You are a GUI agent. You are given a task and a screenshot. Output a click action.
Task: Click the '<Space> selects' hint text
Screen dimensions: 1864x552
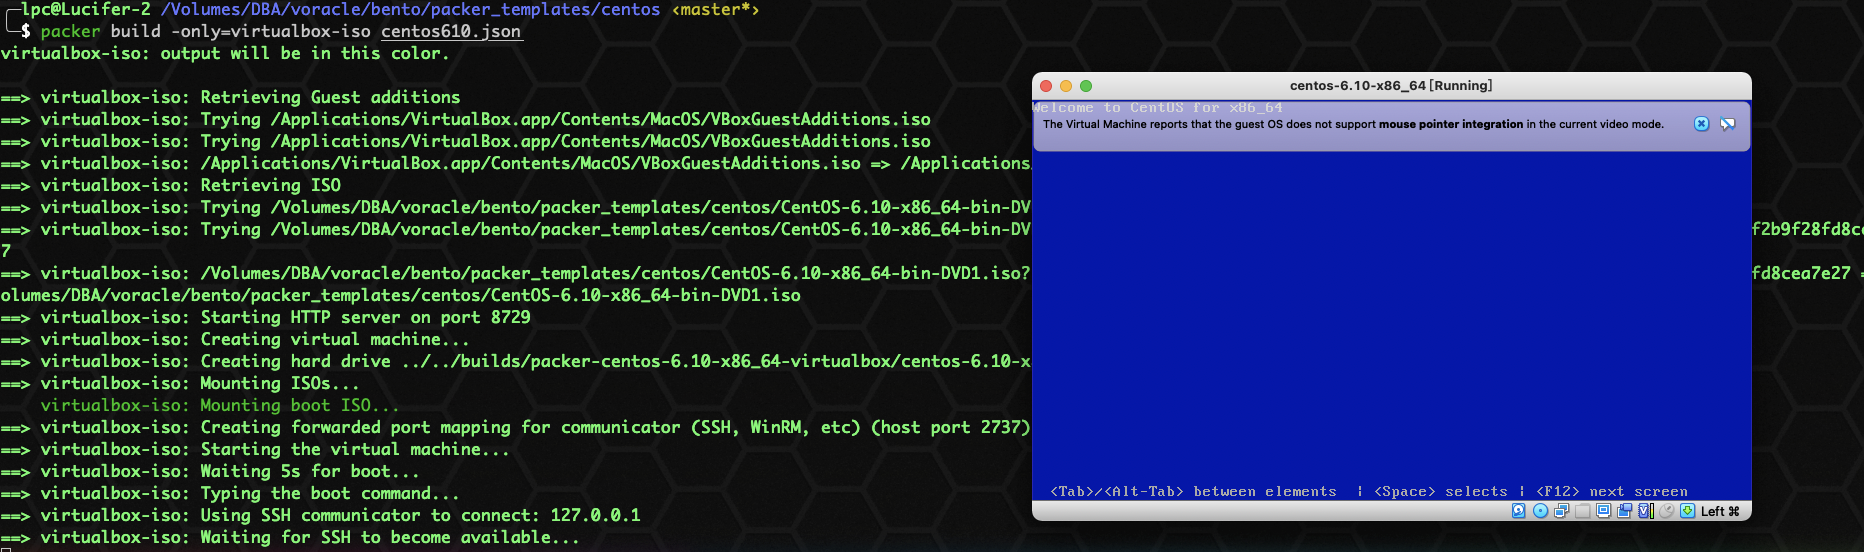coord(1441,491)
